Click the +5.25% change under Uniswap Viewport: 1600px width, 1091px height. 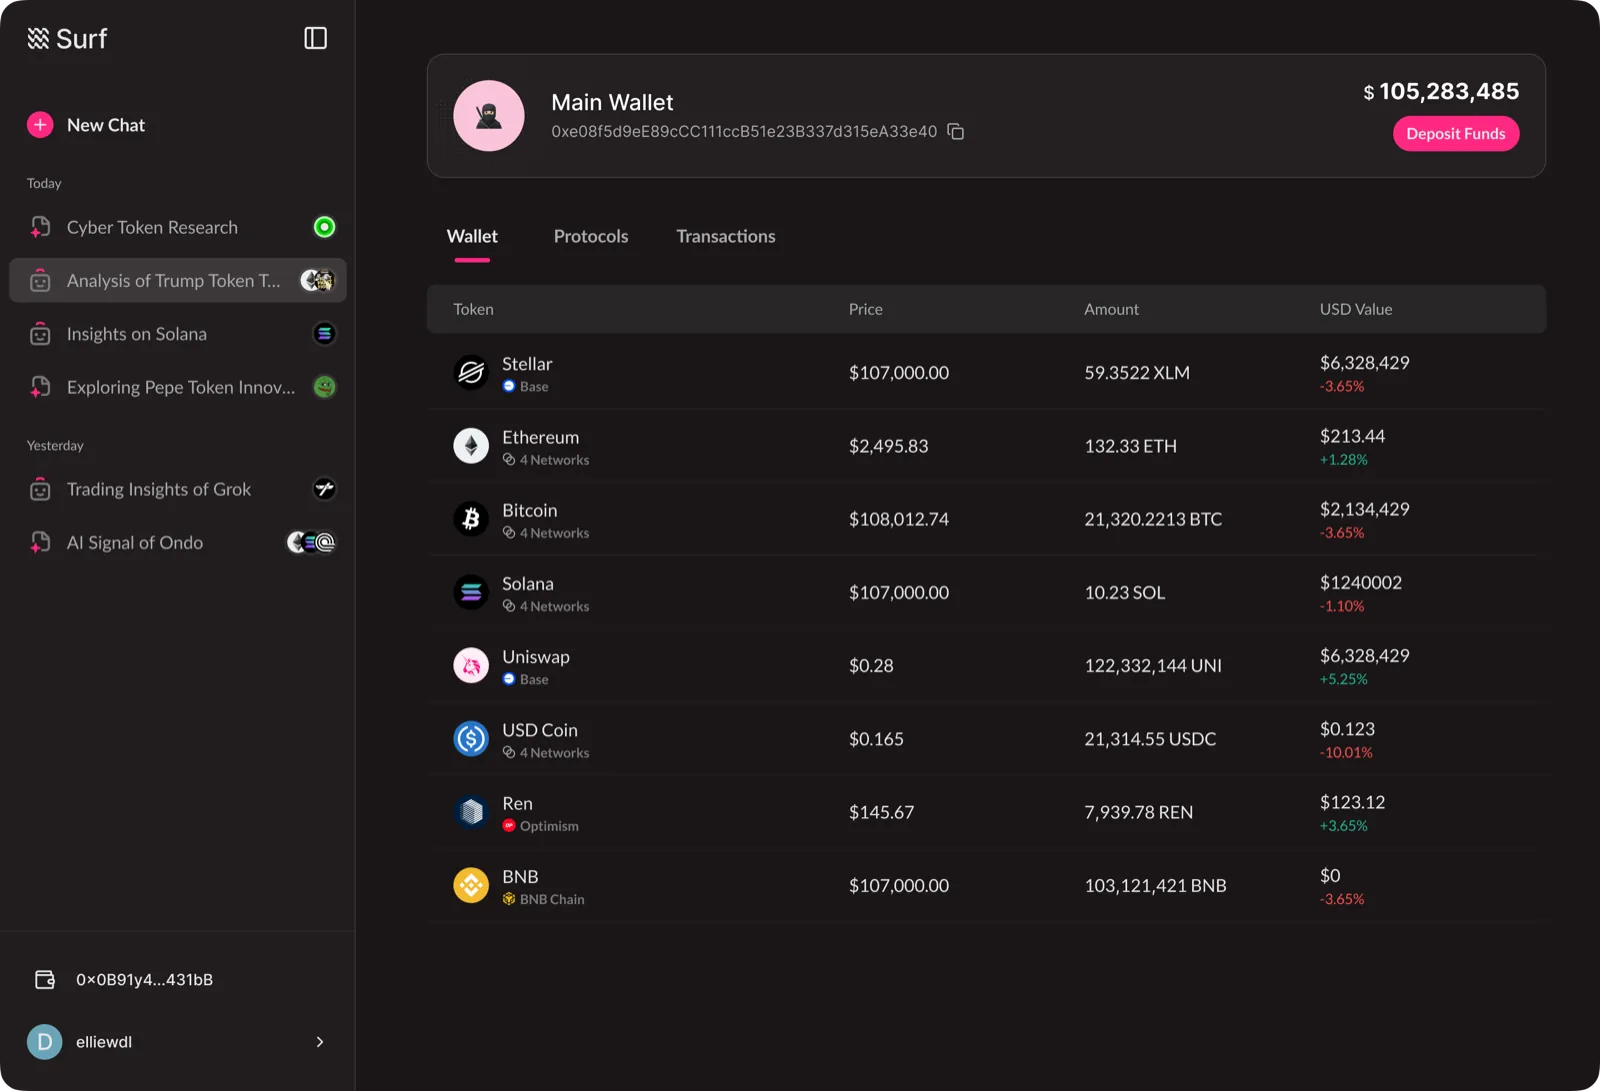click(x=1343, y=679)
